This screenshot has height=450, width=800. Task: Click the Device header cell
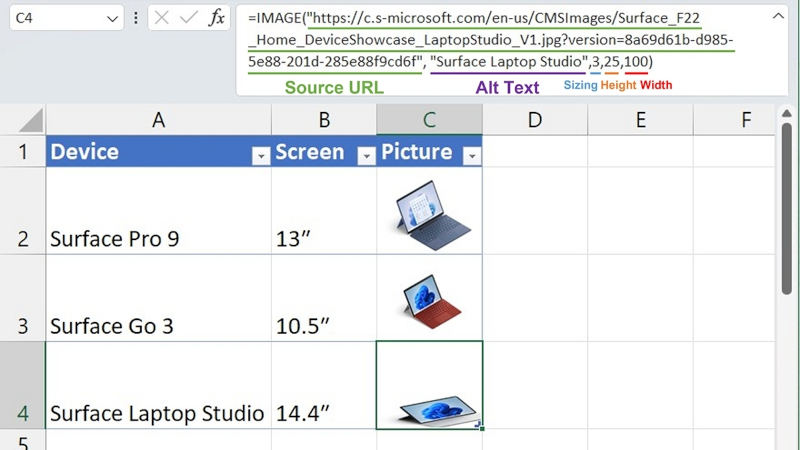159,152
